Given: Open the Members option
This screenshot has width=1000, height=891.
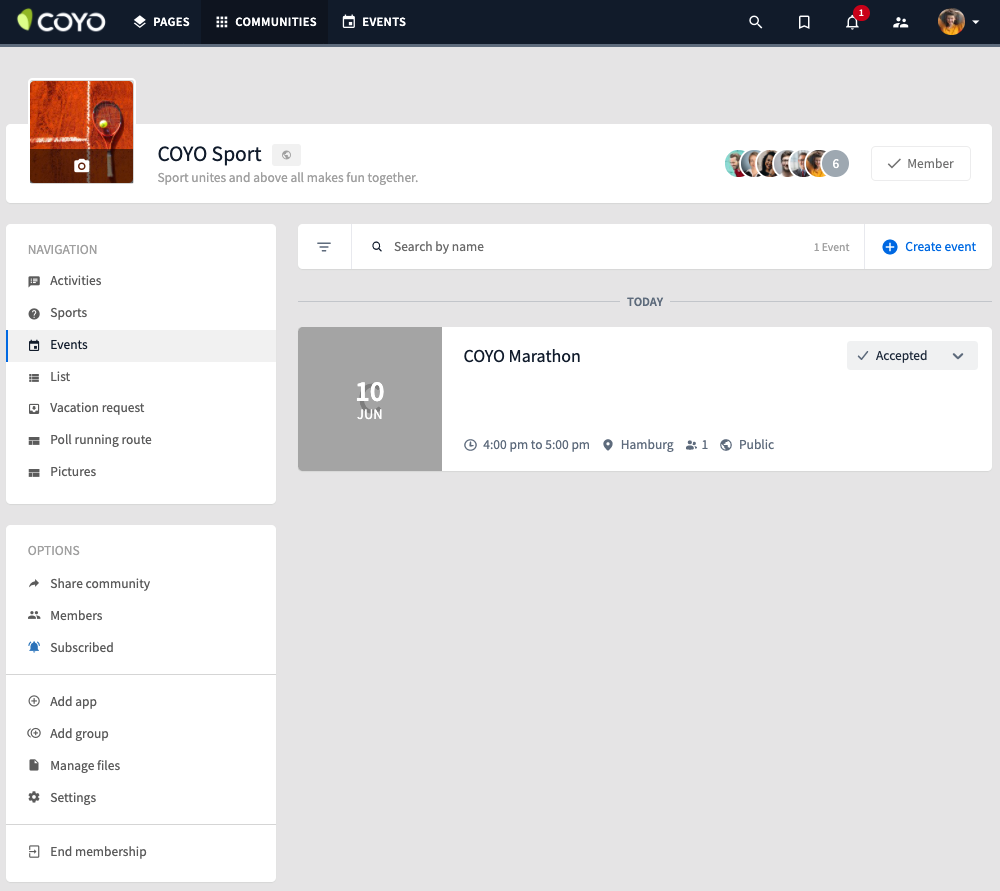Looking at the screenshot, I should click(141, 615).
